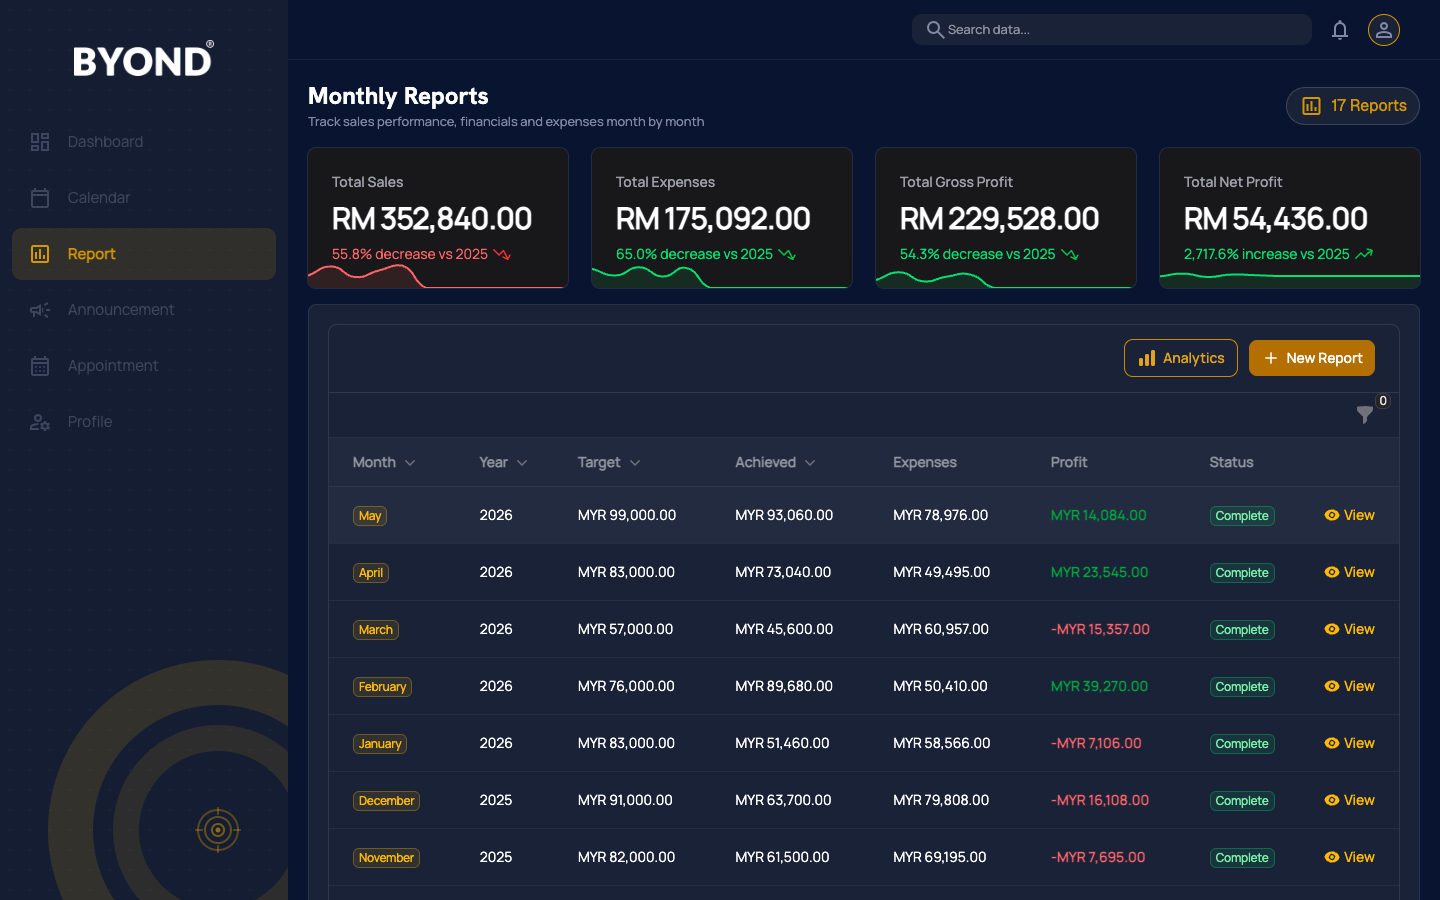Click the Total Expenses card
1440x900 pixels.
[x=722, y=218]
